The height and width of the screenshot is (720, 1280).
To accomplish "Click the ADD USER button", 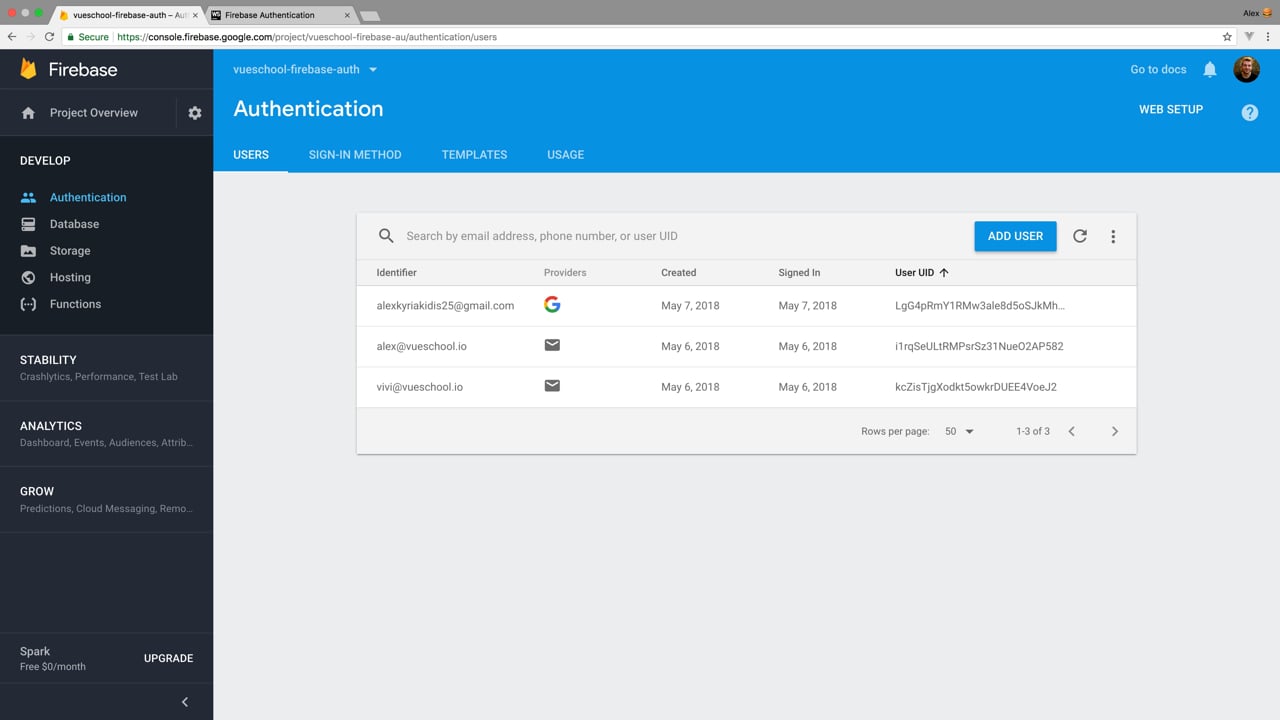I will pos(1015,236).
